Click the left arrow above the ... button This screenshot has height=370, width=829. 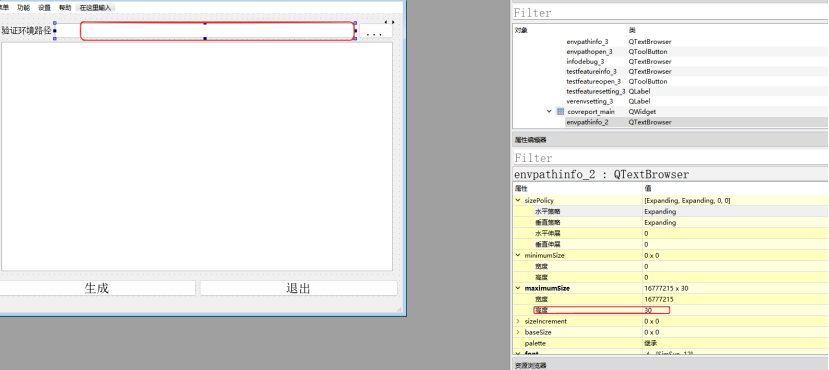(x=386, y=22)
